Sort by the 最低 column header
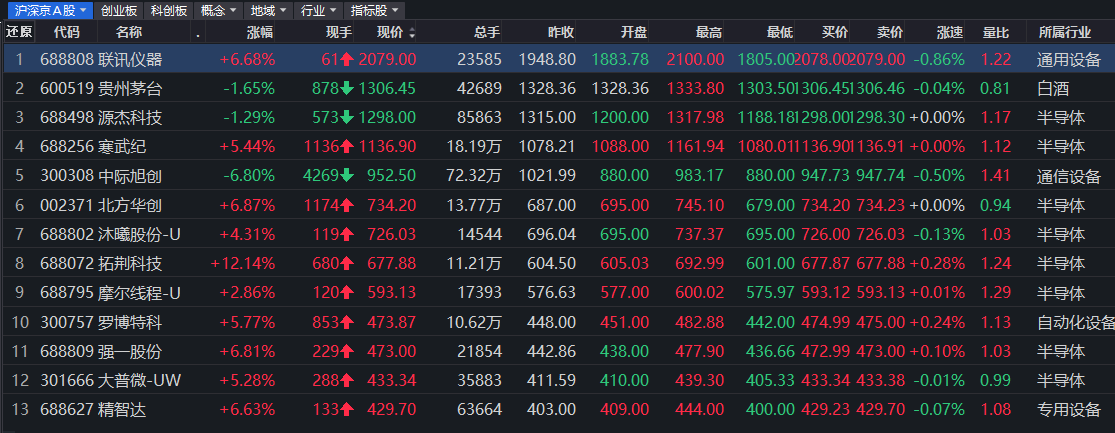 [779, 32]
